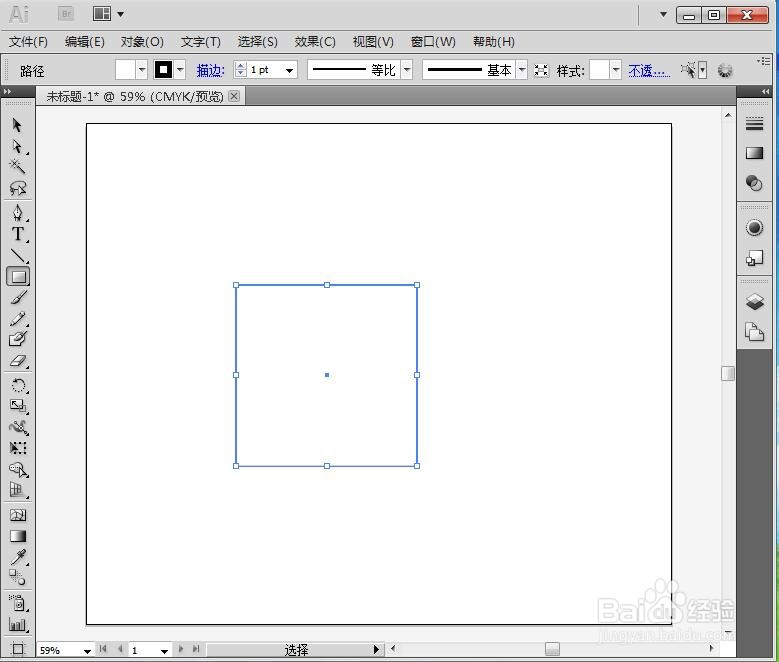Open the Graphic Styles panel icon
The width and height of the screenshot is (779, 662).
(754, 257)
